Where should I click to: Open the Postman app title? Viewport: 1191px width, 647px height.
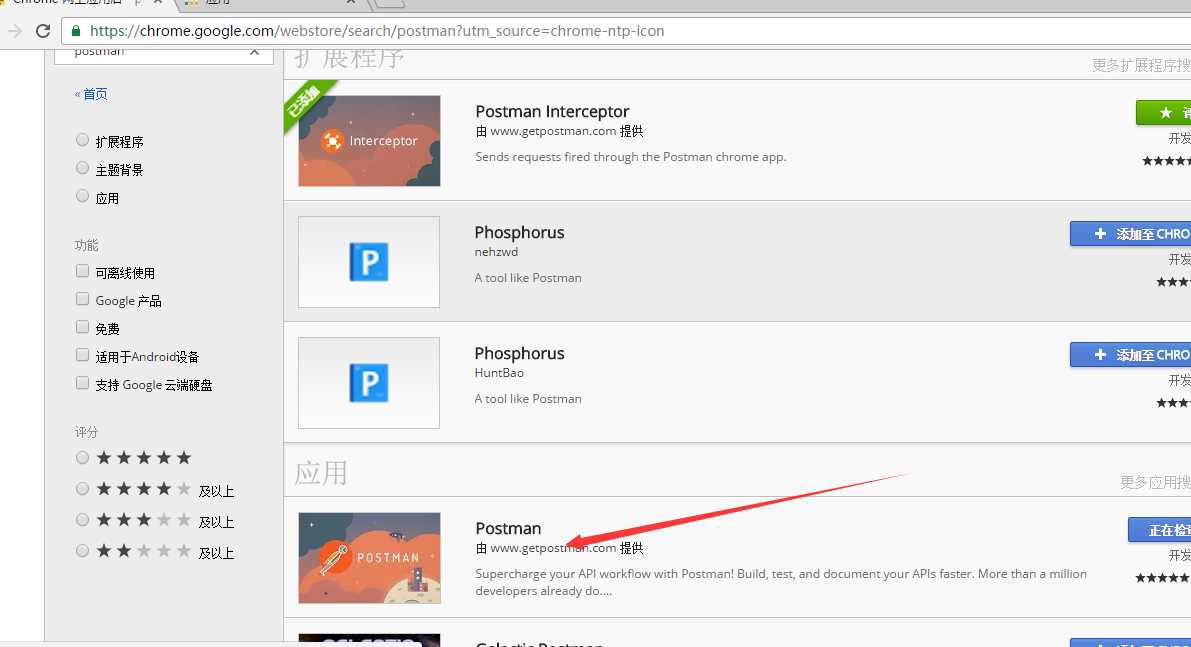point(508,529)
